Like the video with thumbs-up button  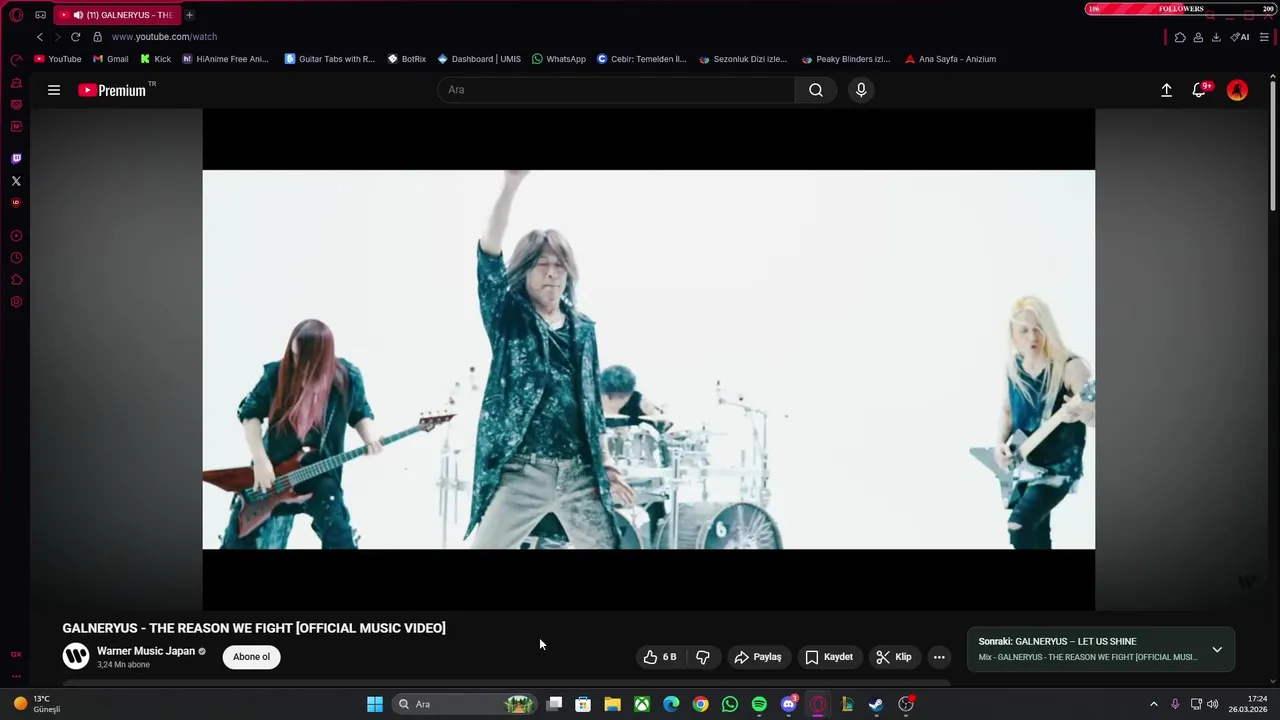[x=660, y=657]
